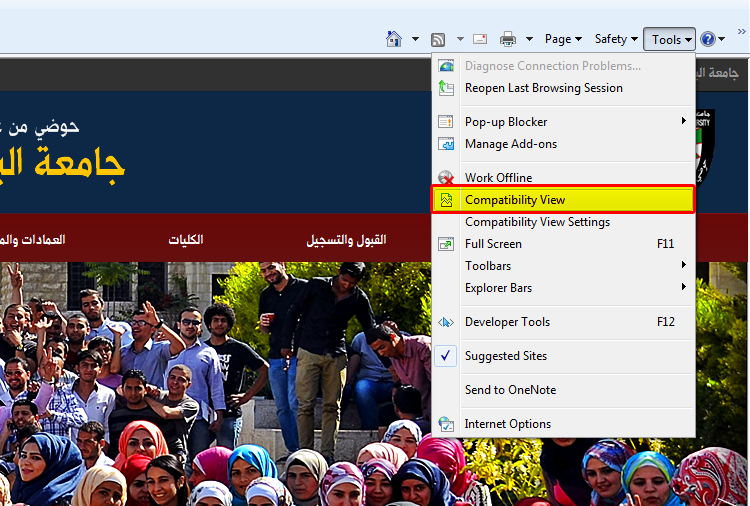Click the university crest logo
The image size is (750, 506).
705,148
